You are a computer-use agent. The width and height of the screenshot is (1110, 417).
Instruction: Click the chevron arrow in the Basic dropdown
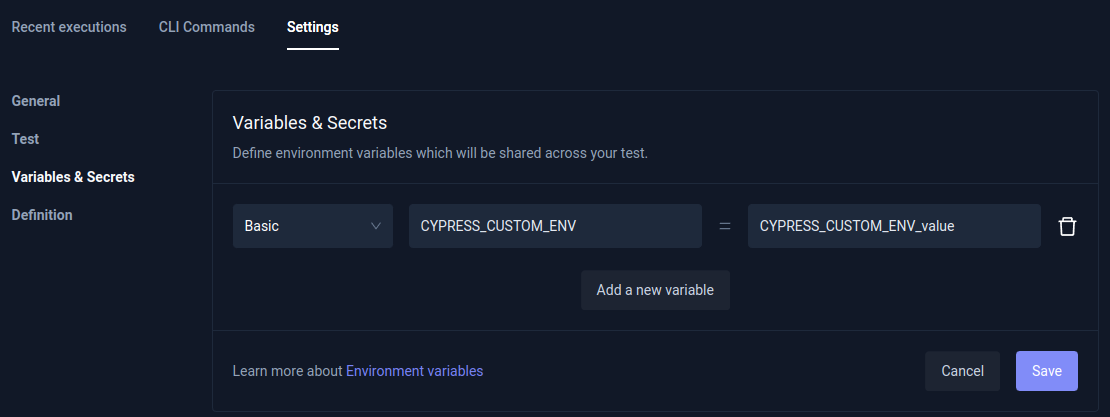[376, 226]
